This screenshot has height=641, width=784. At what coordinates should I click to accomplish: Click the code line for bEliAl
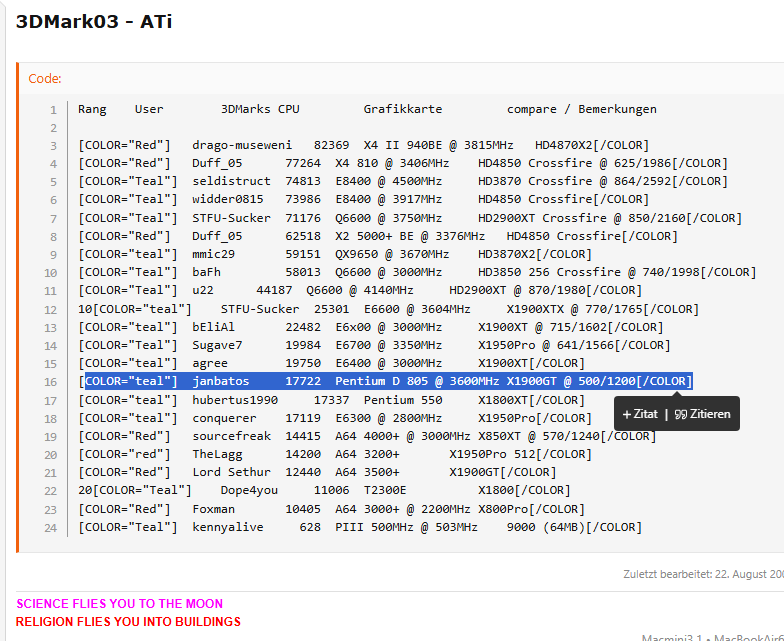[370, 327]
